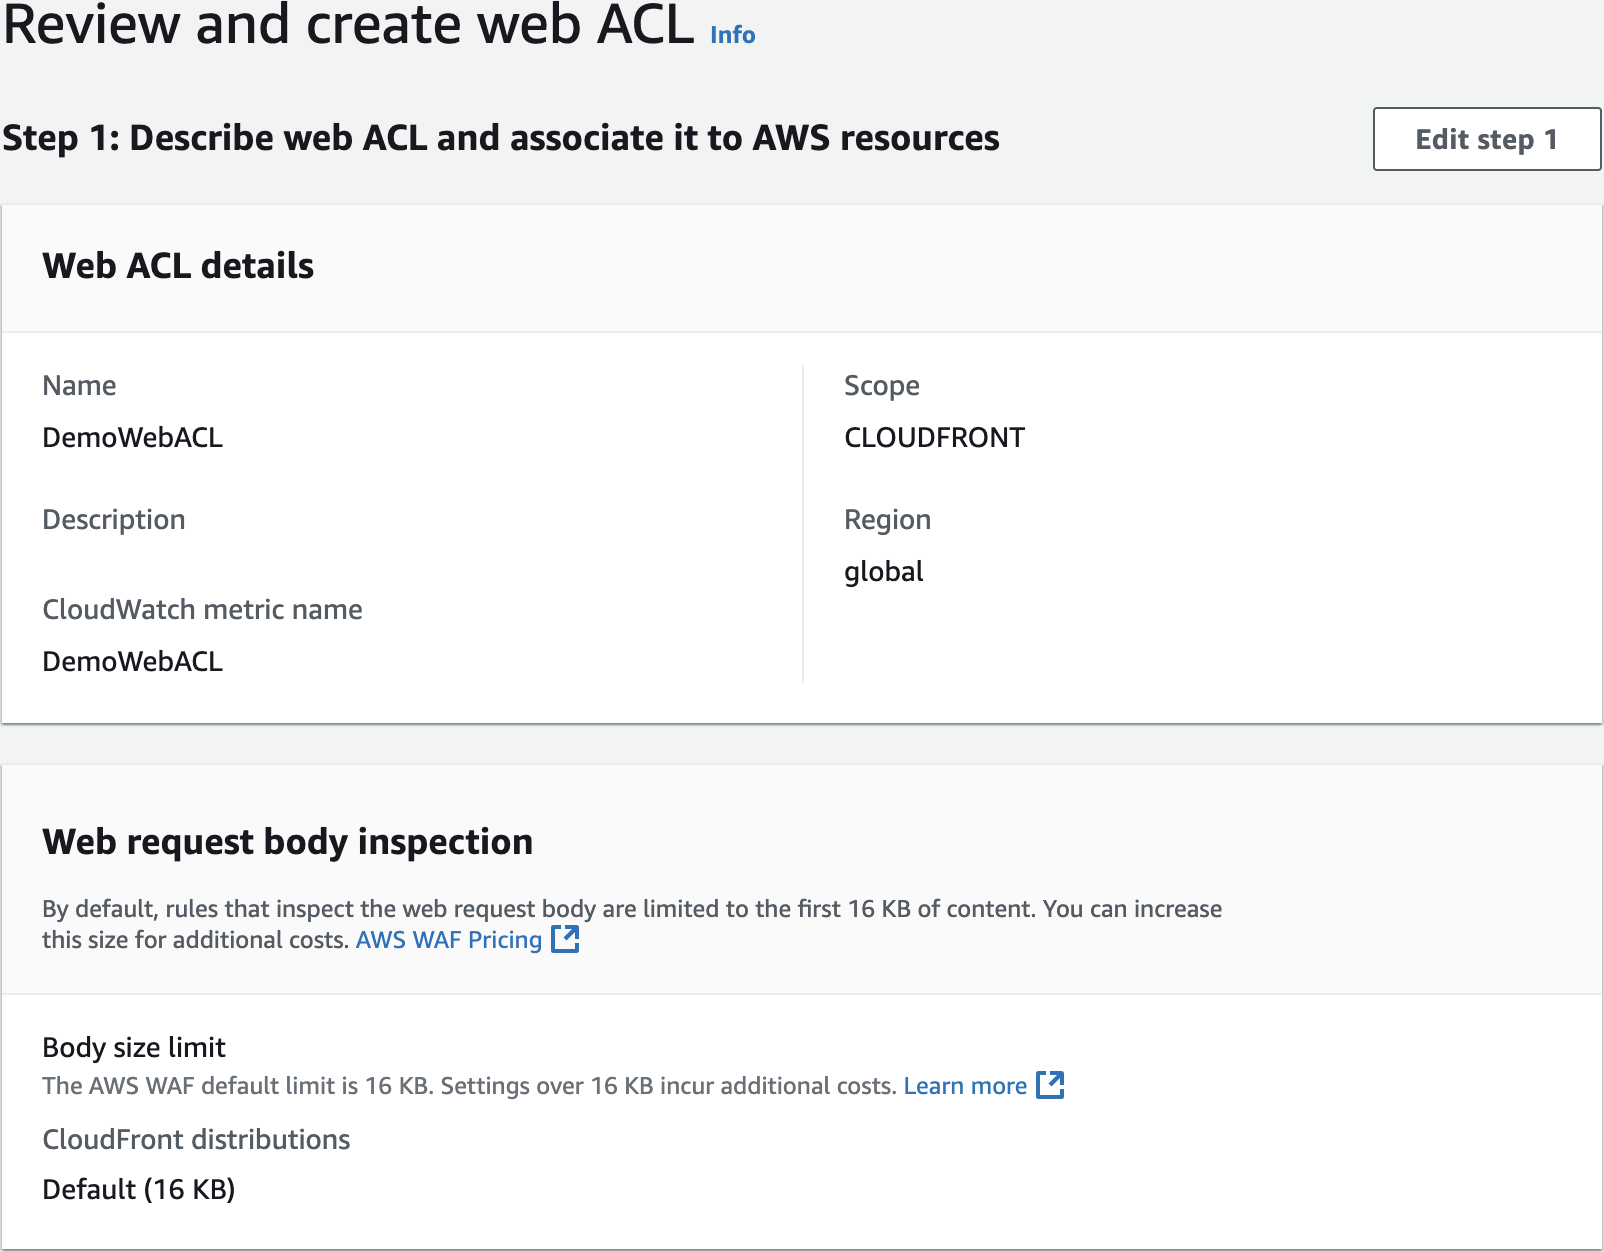
Task: Click external link icon after Learn more
Action: [1050, 1085]
